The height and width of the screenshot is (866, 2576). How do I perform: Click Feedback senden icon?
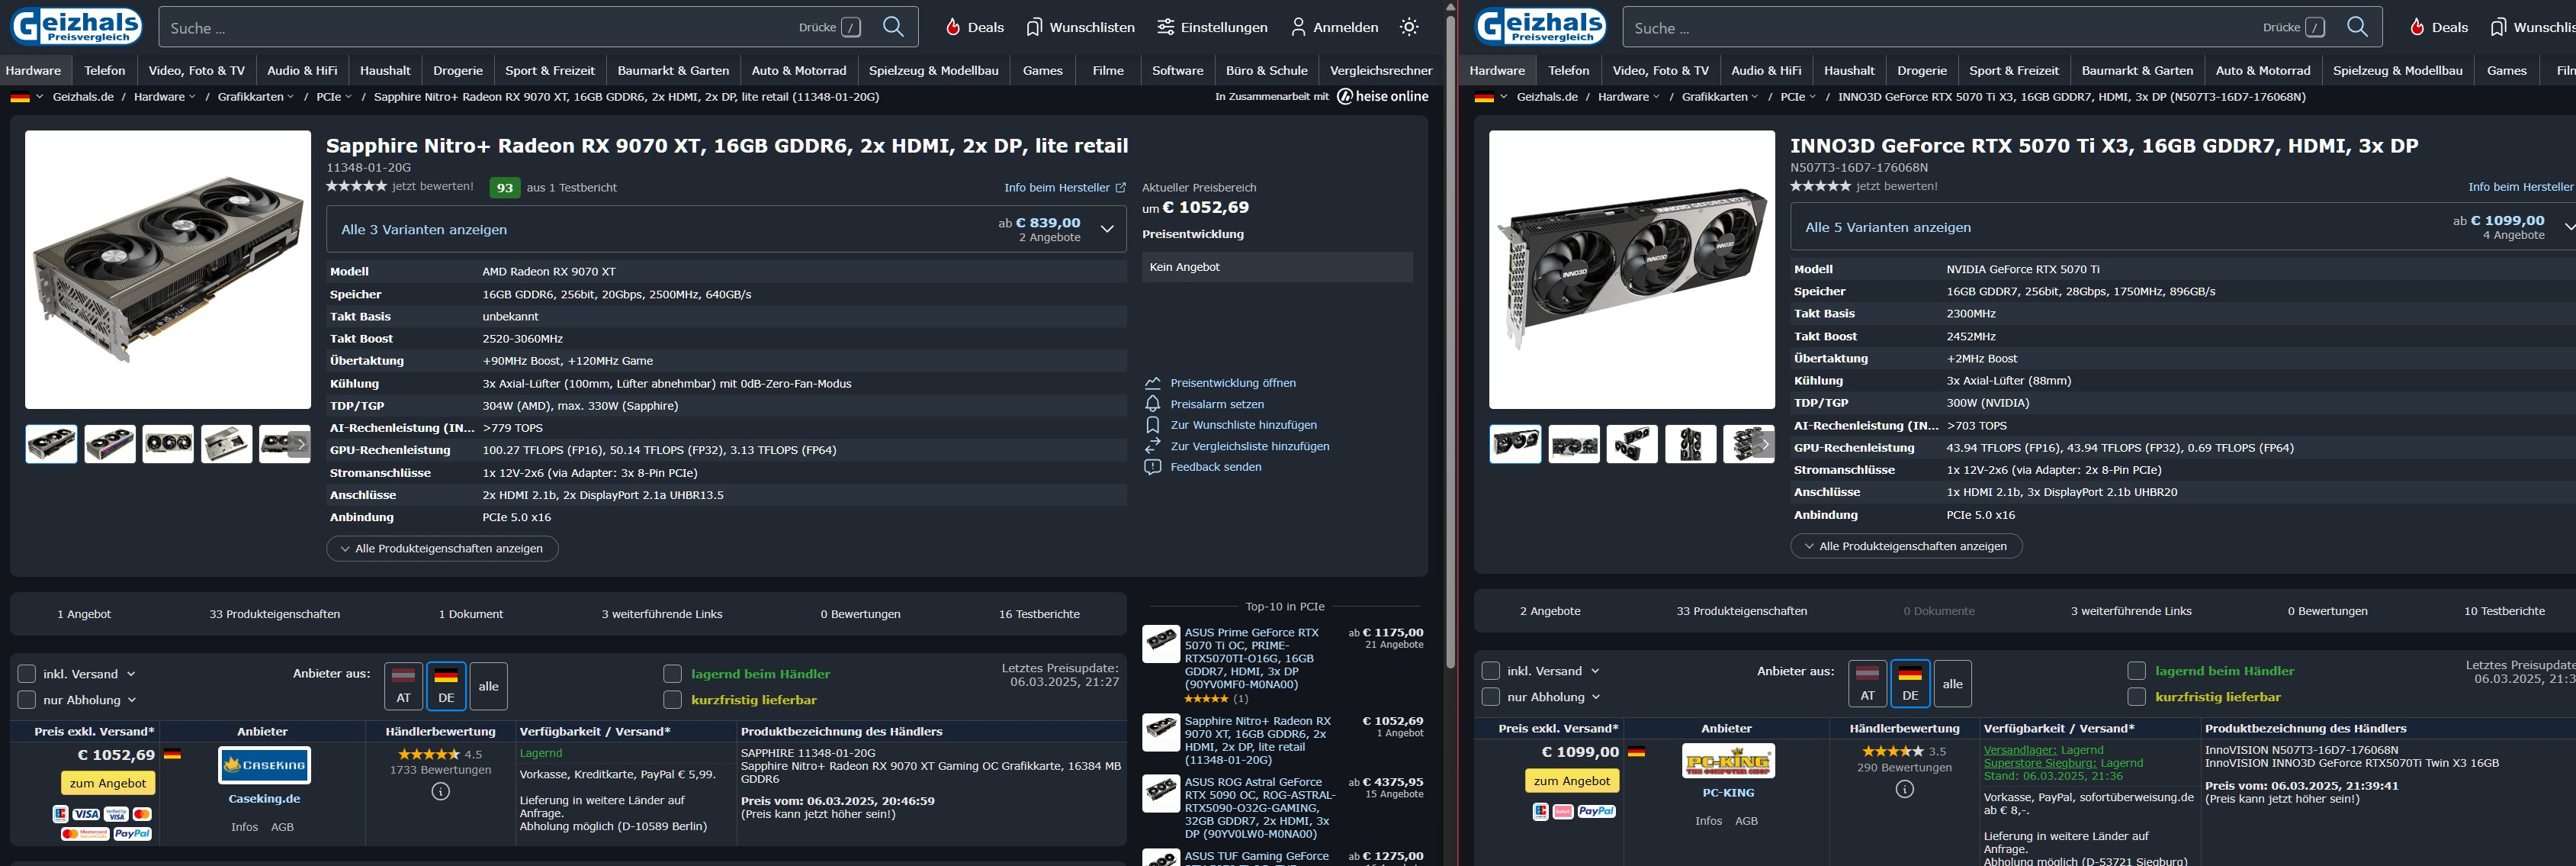[x=1152, y=467]
